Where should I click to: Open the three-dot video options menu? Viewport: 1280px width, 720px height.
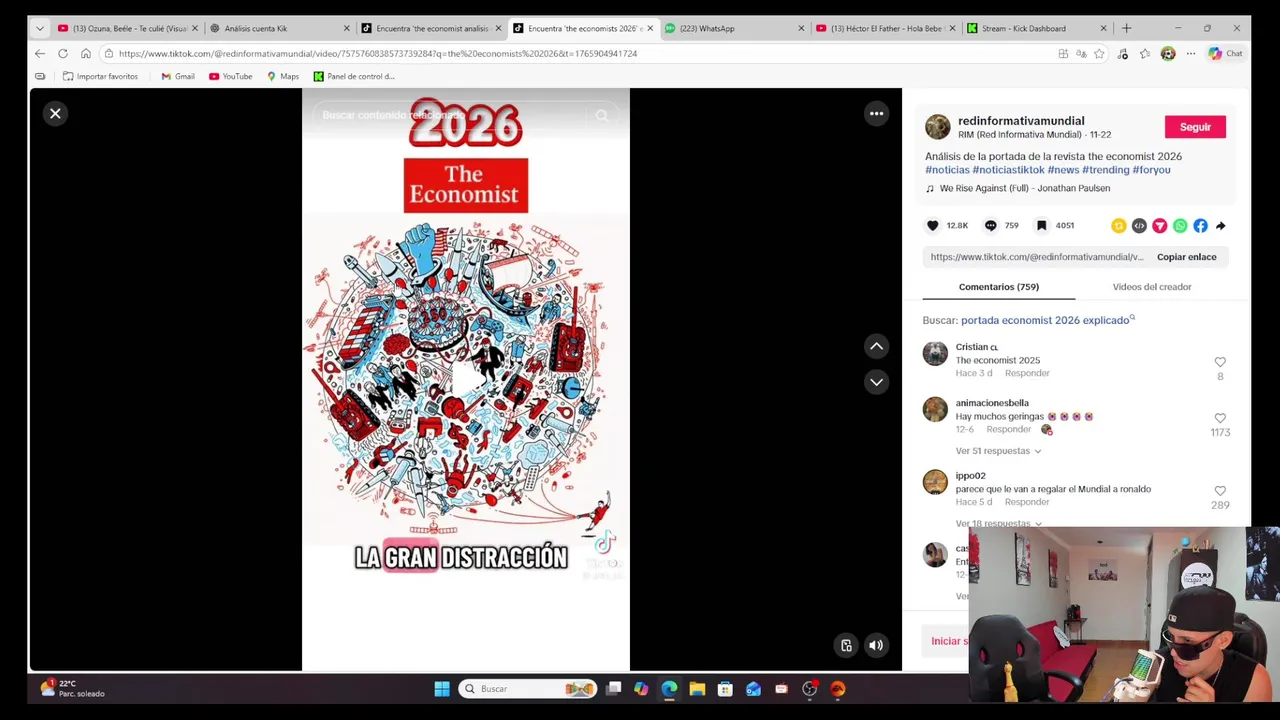coord(876,114)
